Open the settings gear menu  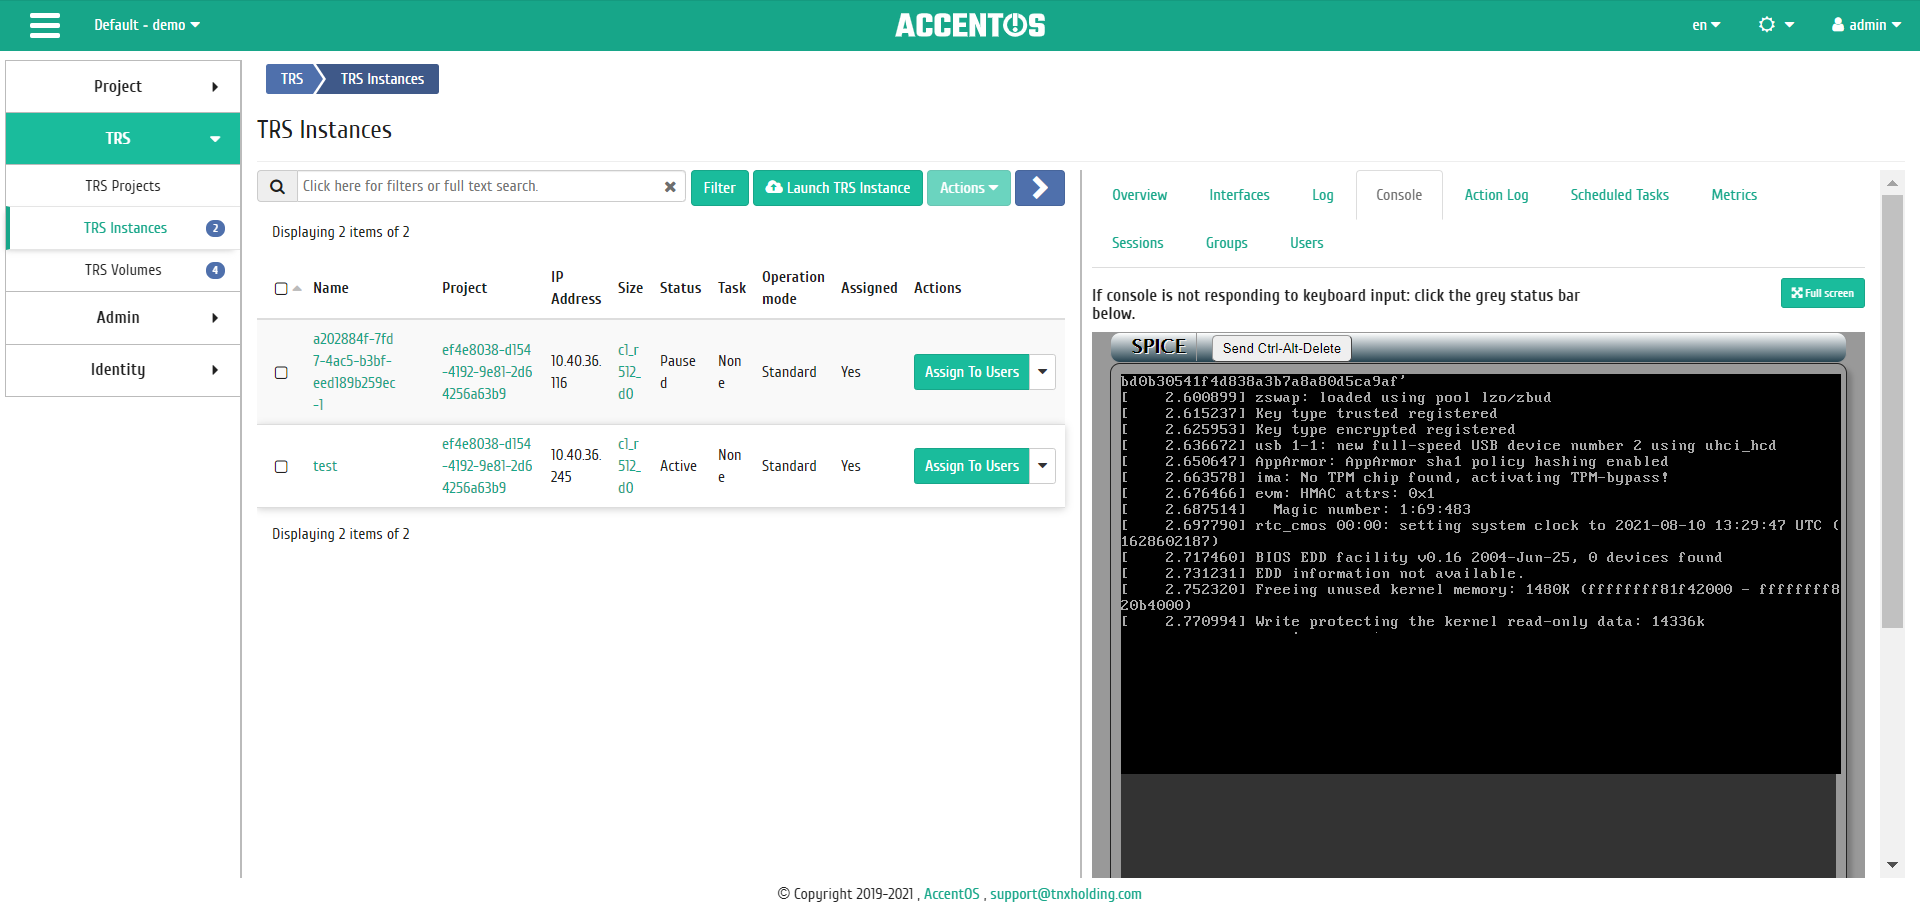pos(1776,25)
